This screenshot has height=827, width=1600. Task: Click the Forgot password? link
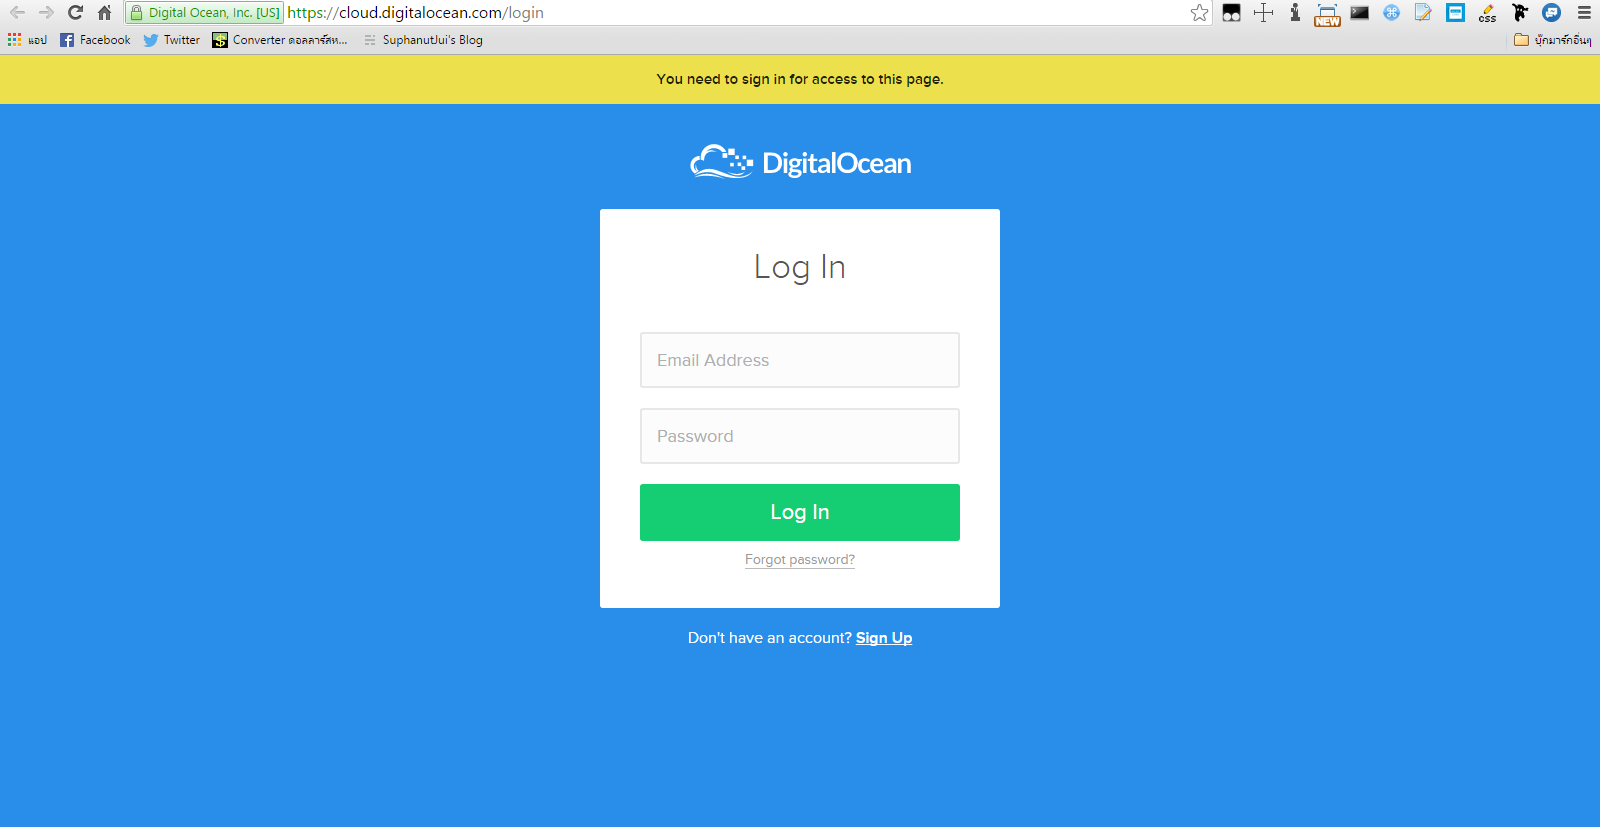coord(800,560)
